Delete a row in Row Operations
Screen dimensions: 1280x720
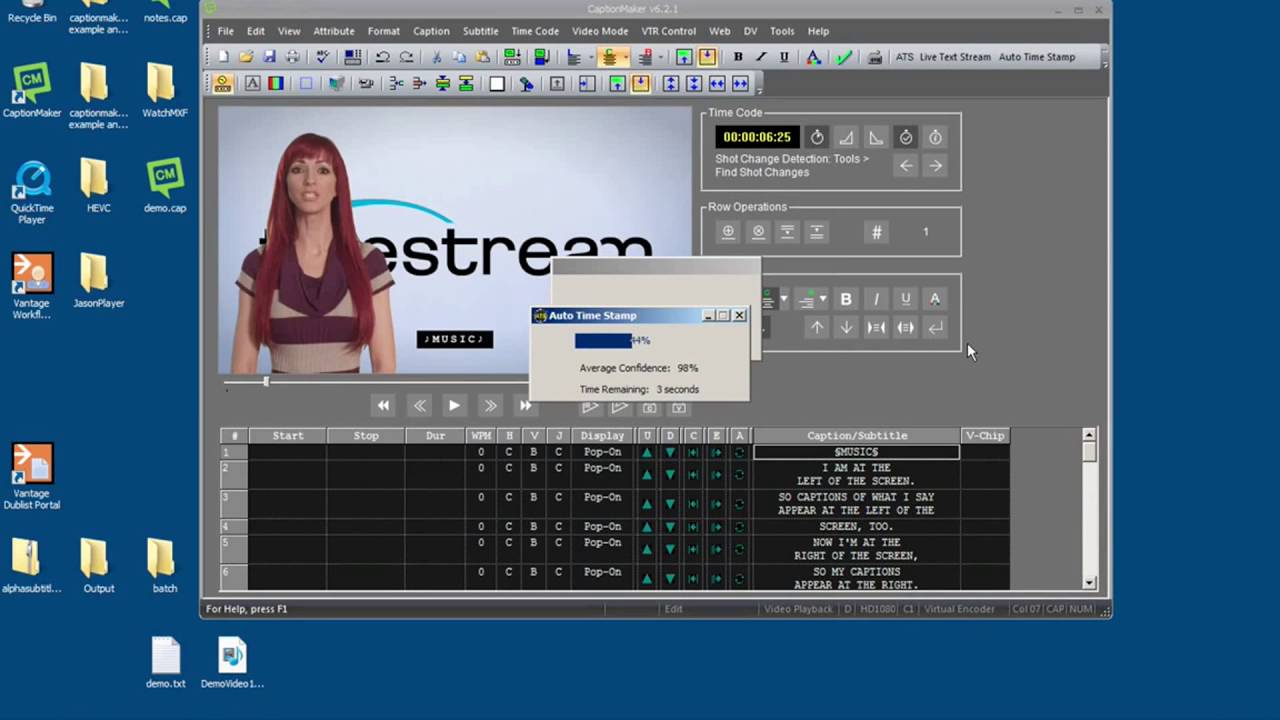pos(758,232)
